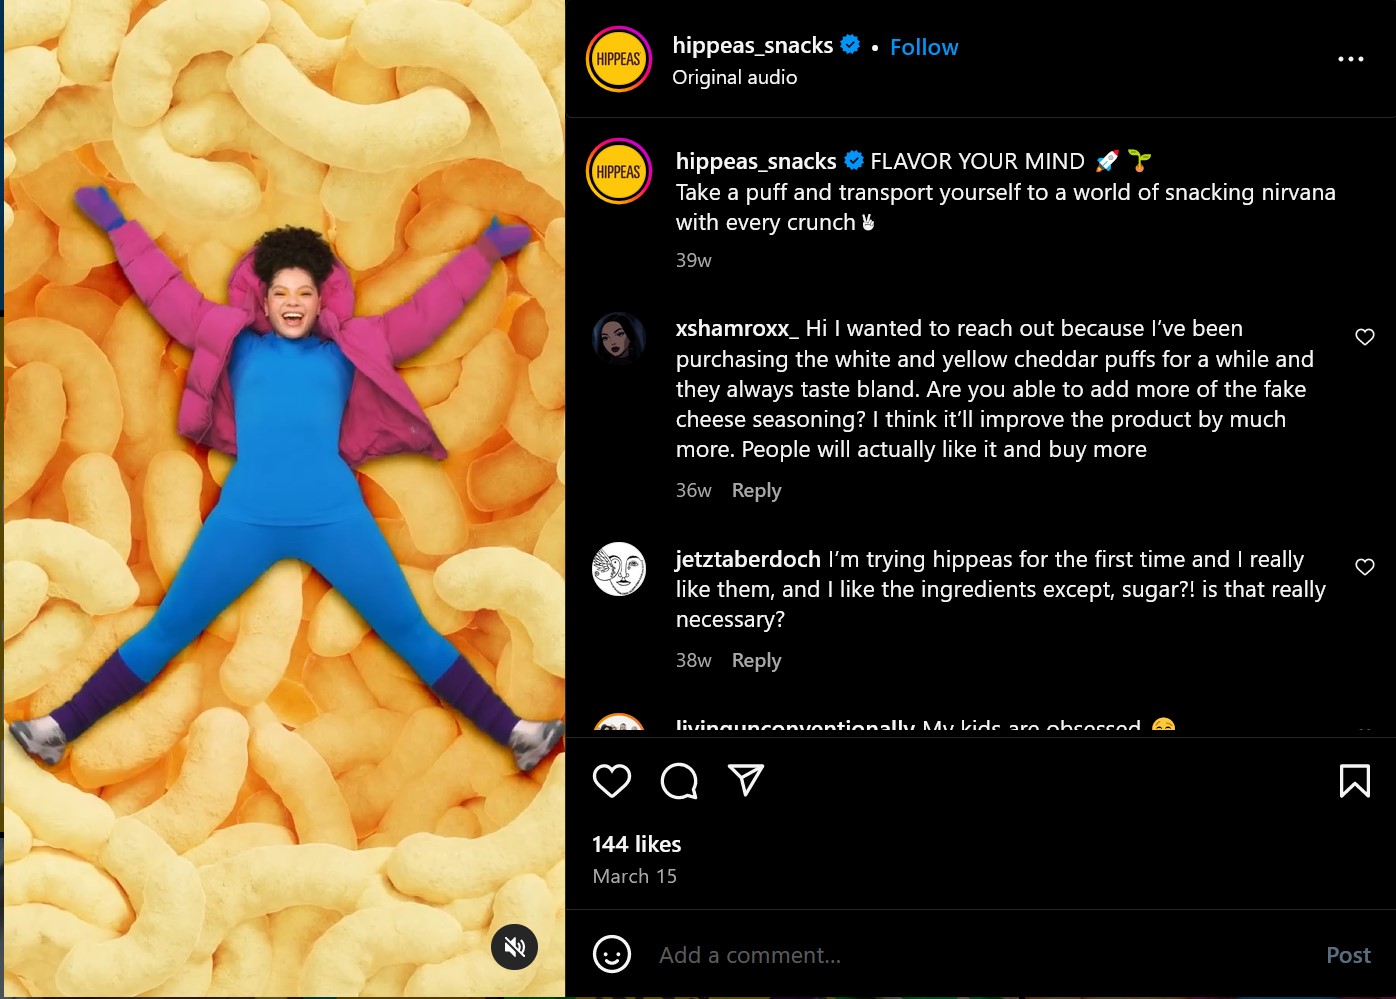Open Hippeas profile picture in header
Viewport: 1396px width, 999px height.
(x=618, y=59)
